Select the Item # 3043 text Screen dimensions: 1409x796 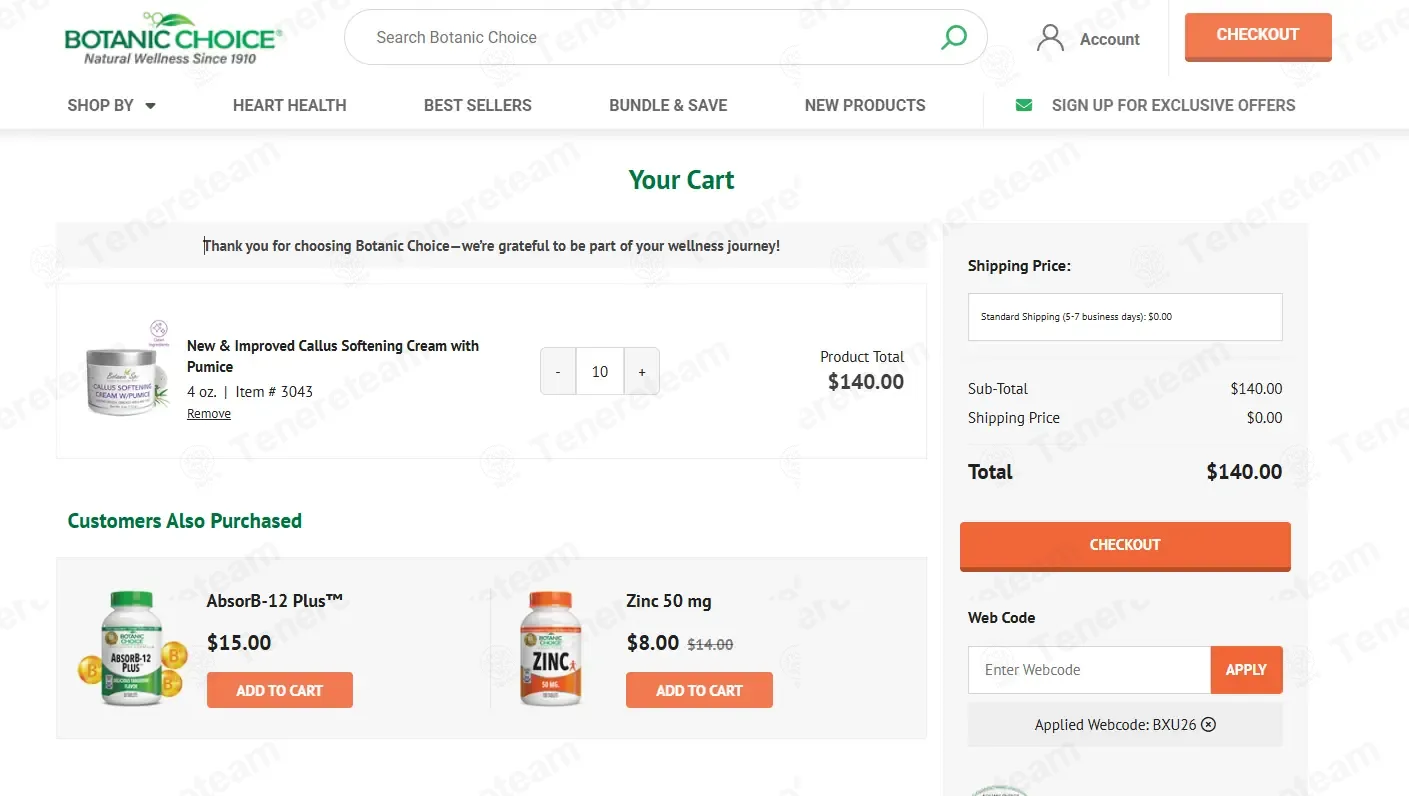[274, 392]
